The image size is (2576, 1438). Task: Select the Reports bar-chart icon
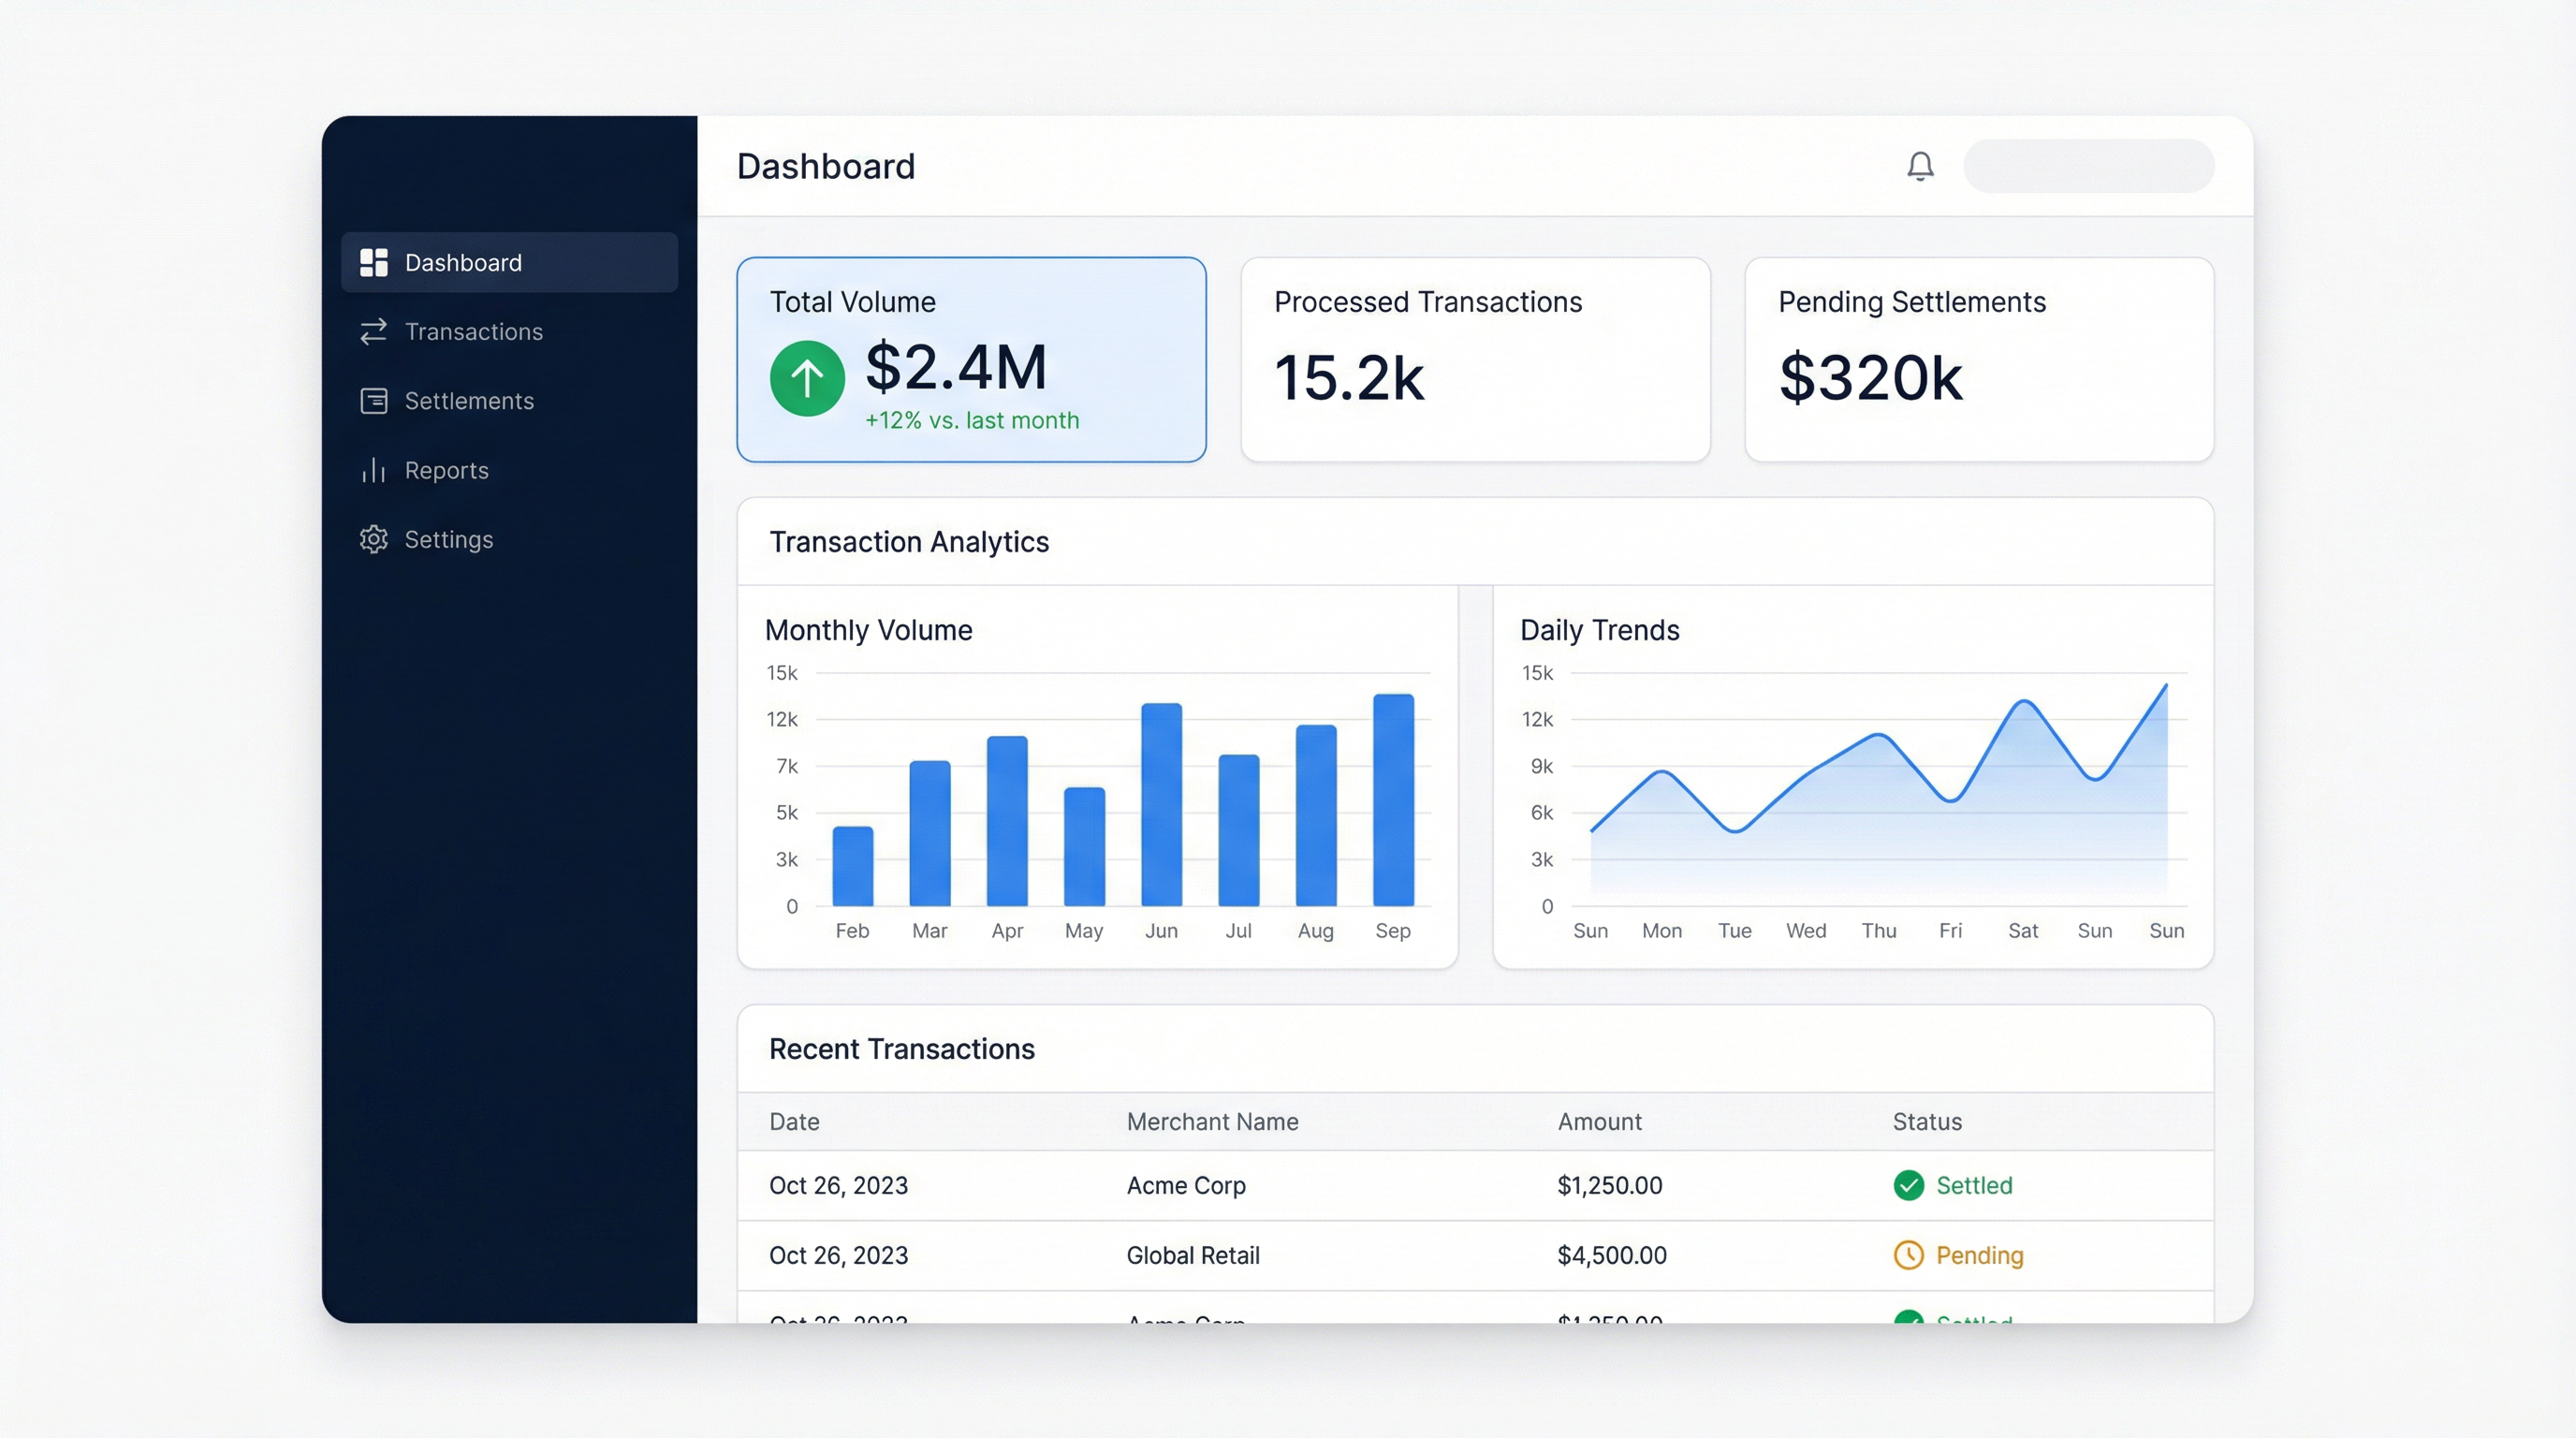point(374,470)
